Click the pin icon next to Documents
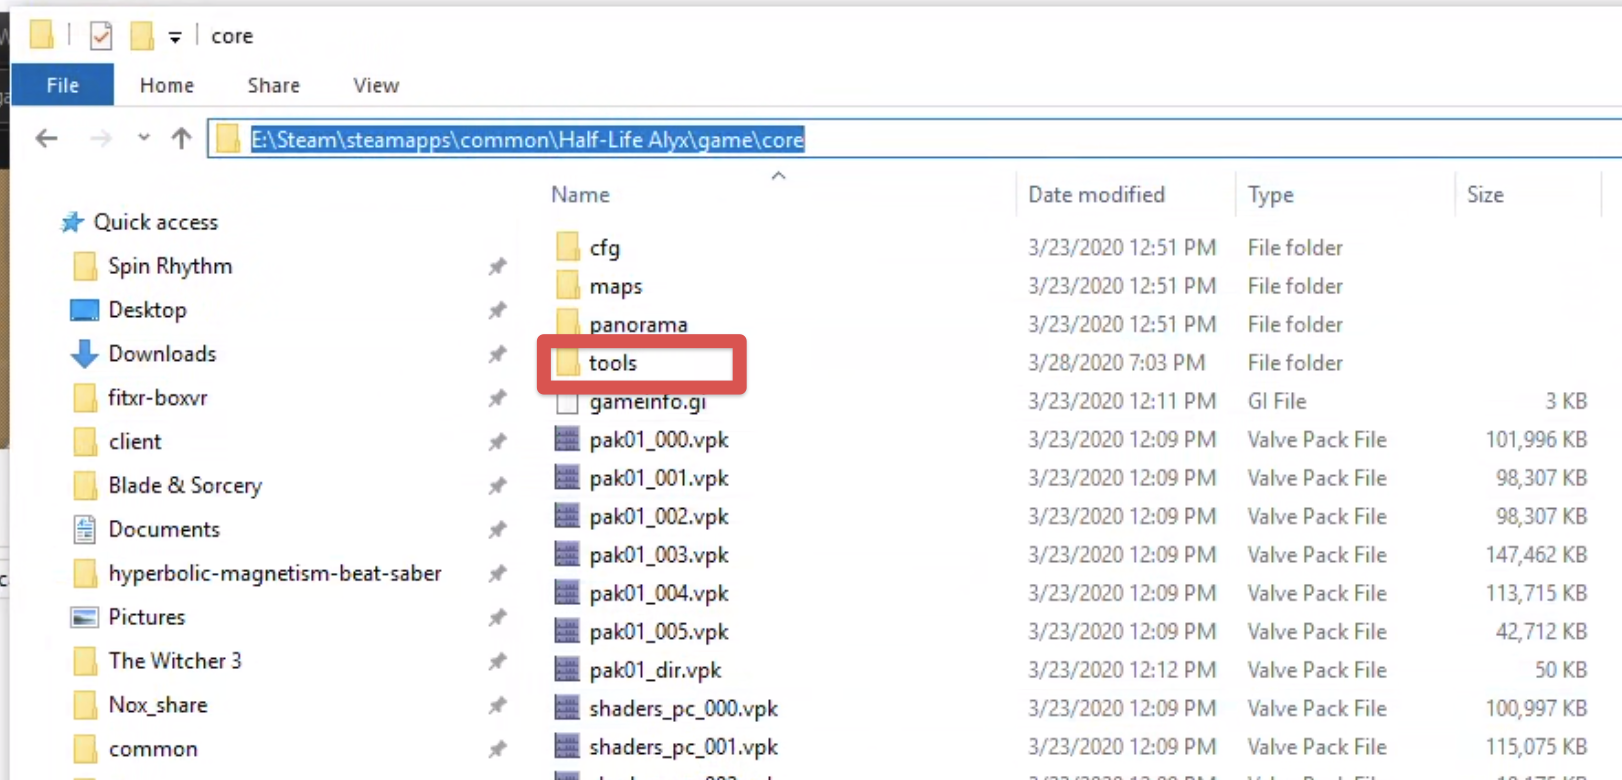This screenshot has height=780, width=1622. click(497, 530)
